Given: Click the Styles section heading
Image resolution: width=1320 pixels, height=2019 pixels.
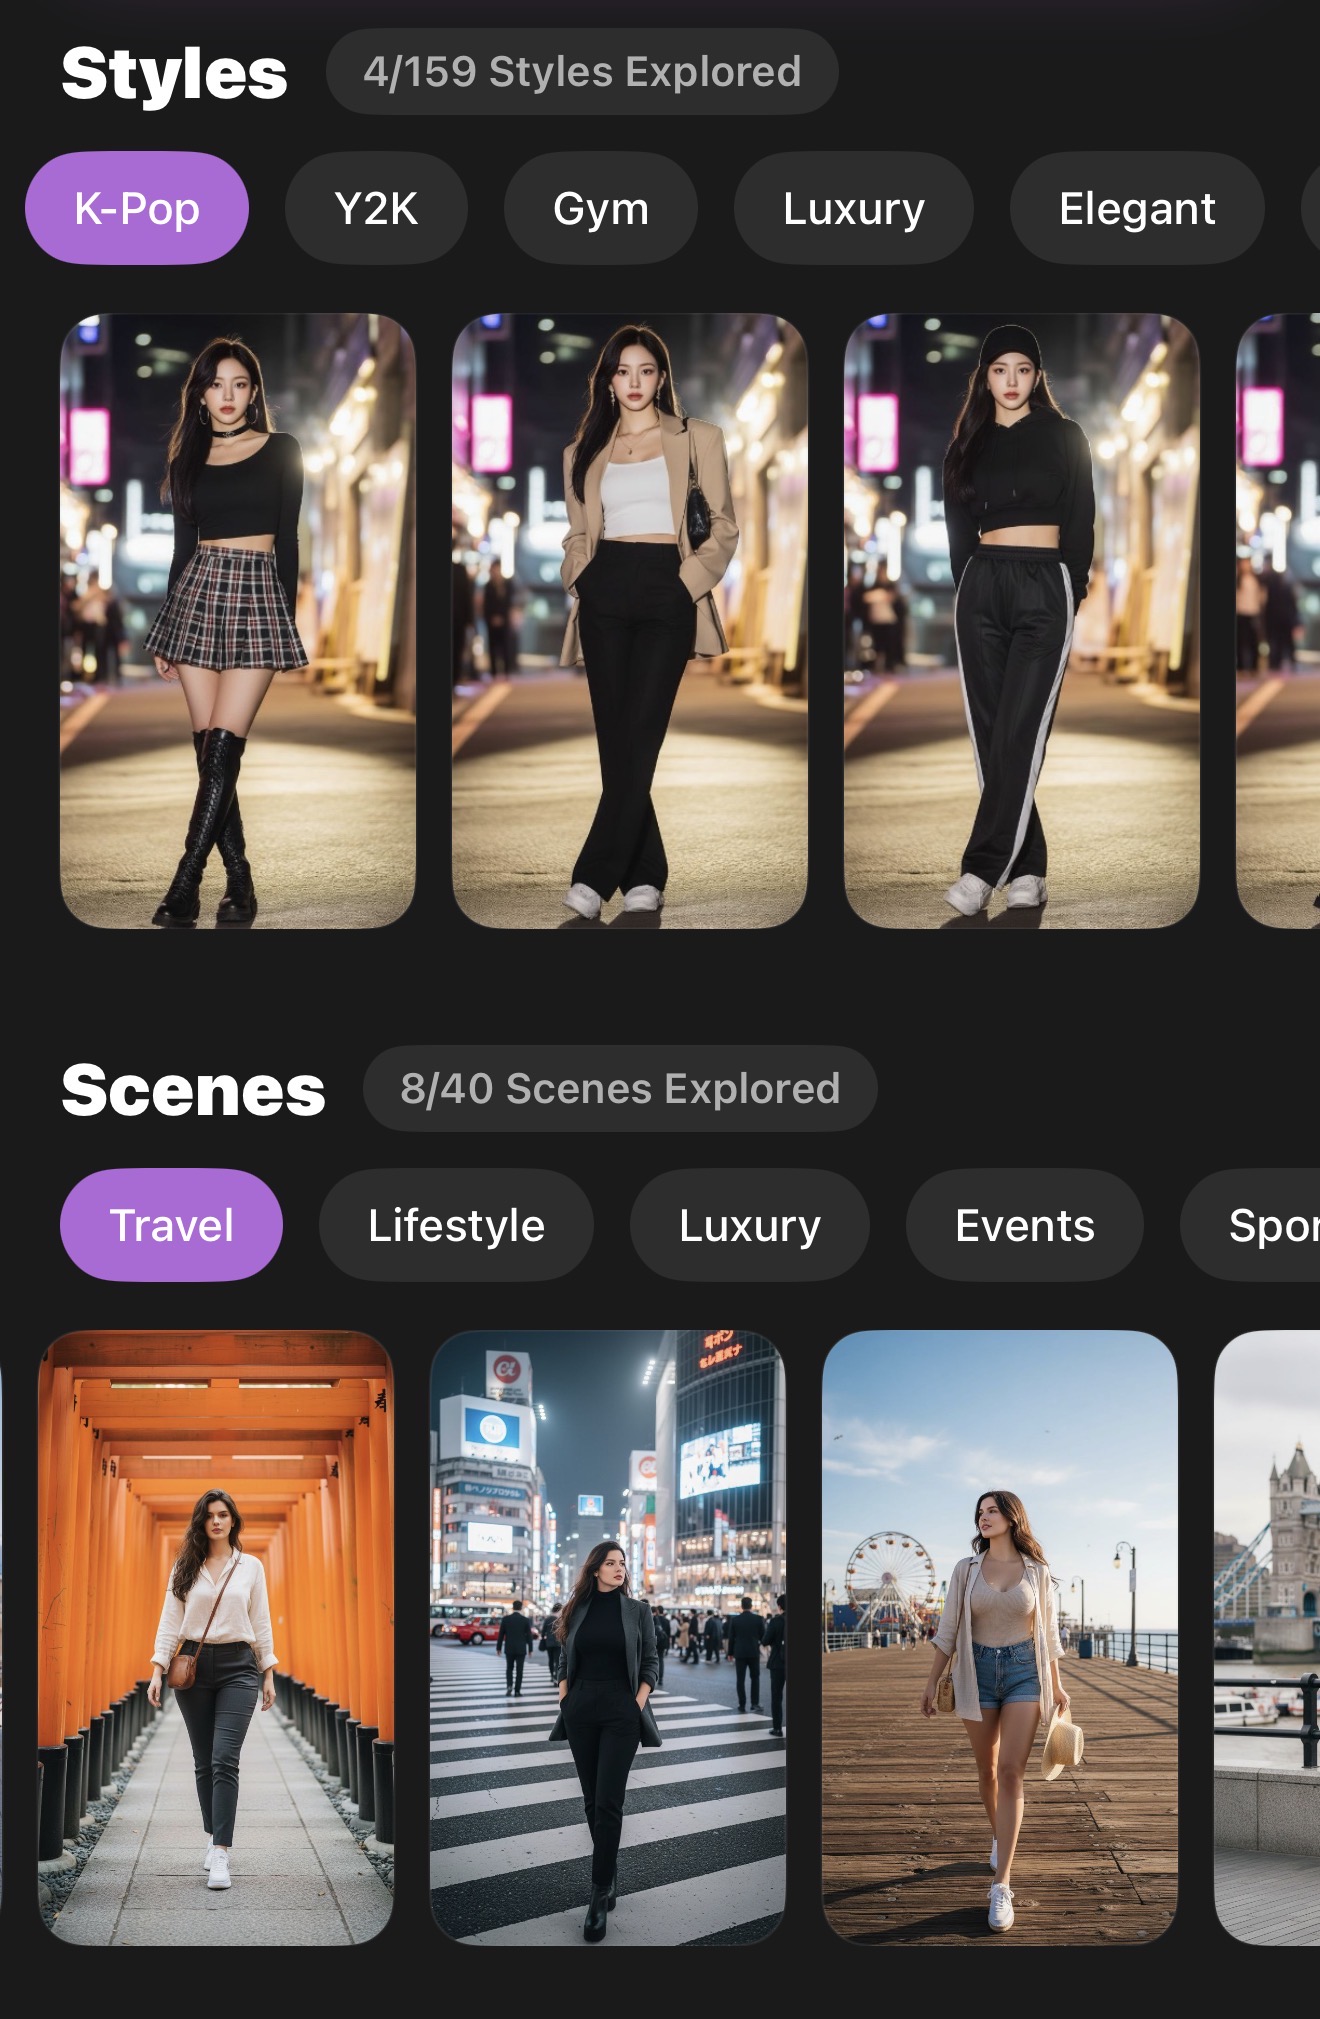Looking at the screenshot, I should coord(174,74).
